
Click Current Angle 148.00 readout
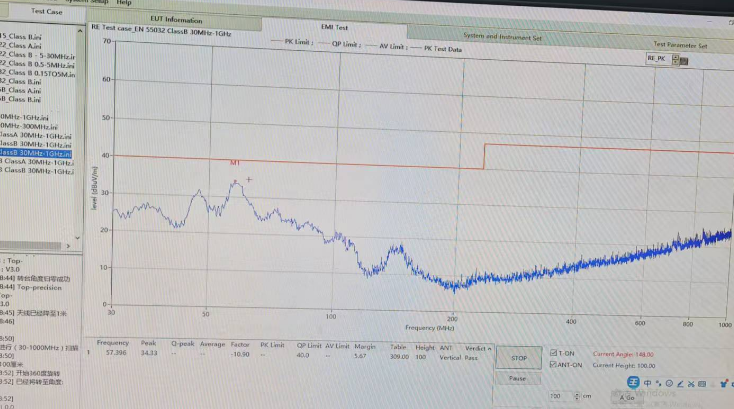623,354
